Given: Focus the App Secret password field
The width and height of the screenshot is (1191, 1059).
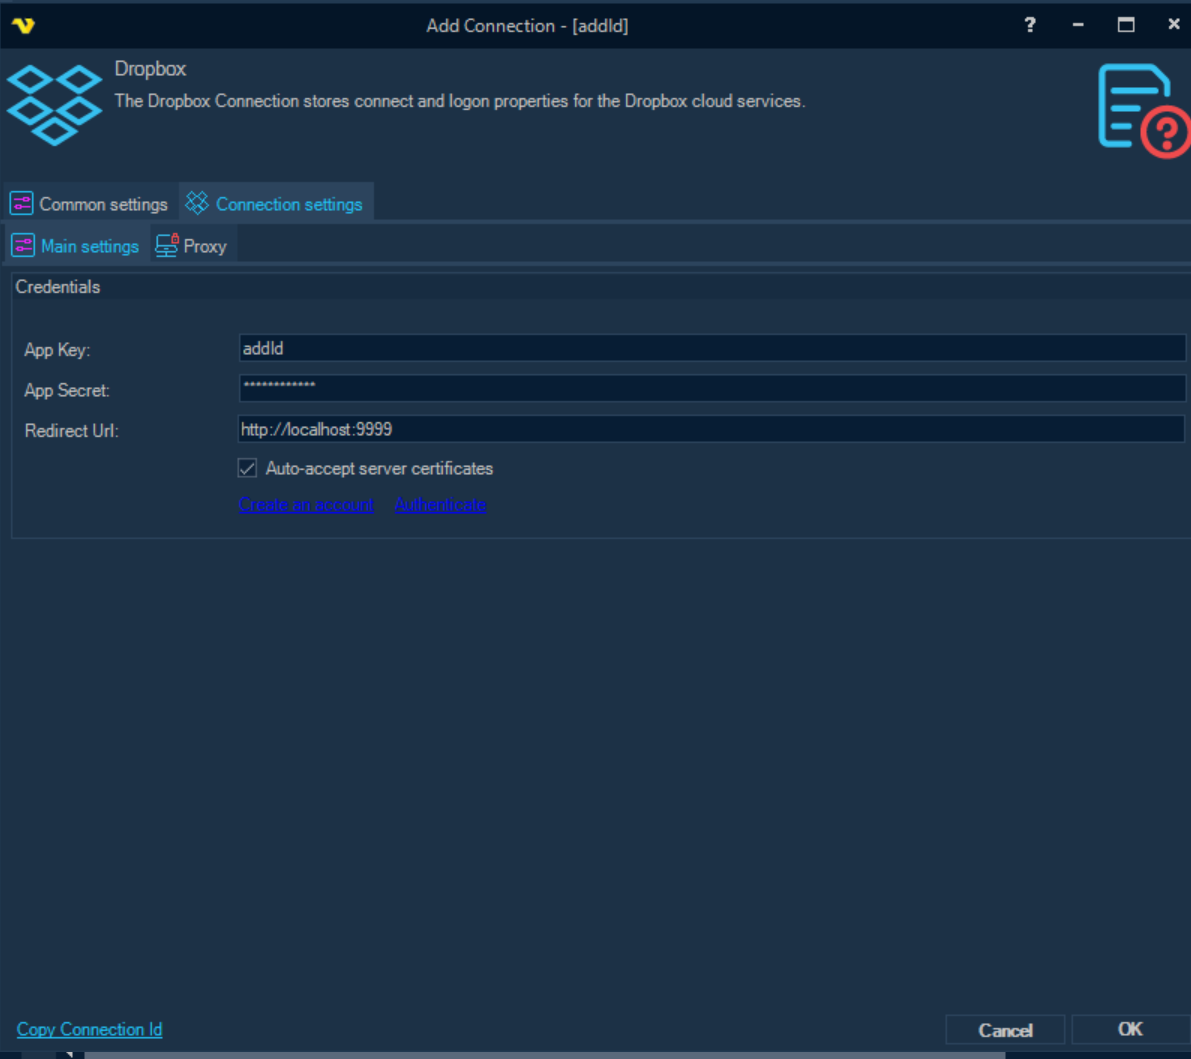Looking at the screenshot, I should pos(711,389).
